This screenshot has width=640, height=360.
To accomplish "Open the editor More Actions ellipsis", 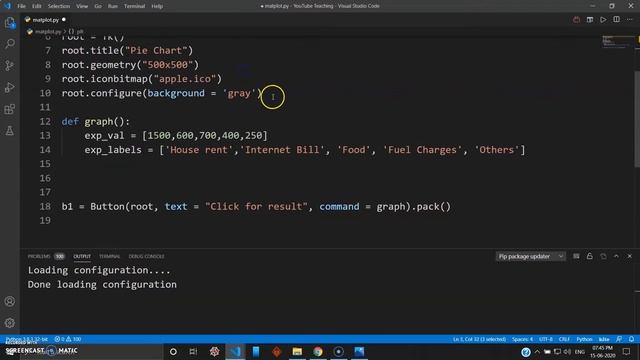I will pos(630,20).
